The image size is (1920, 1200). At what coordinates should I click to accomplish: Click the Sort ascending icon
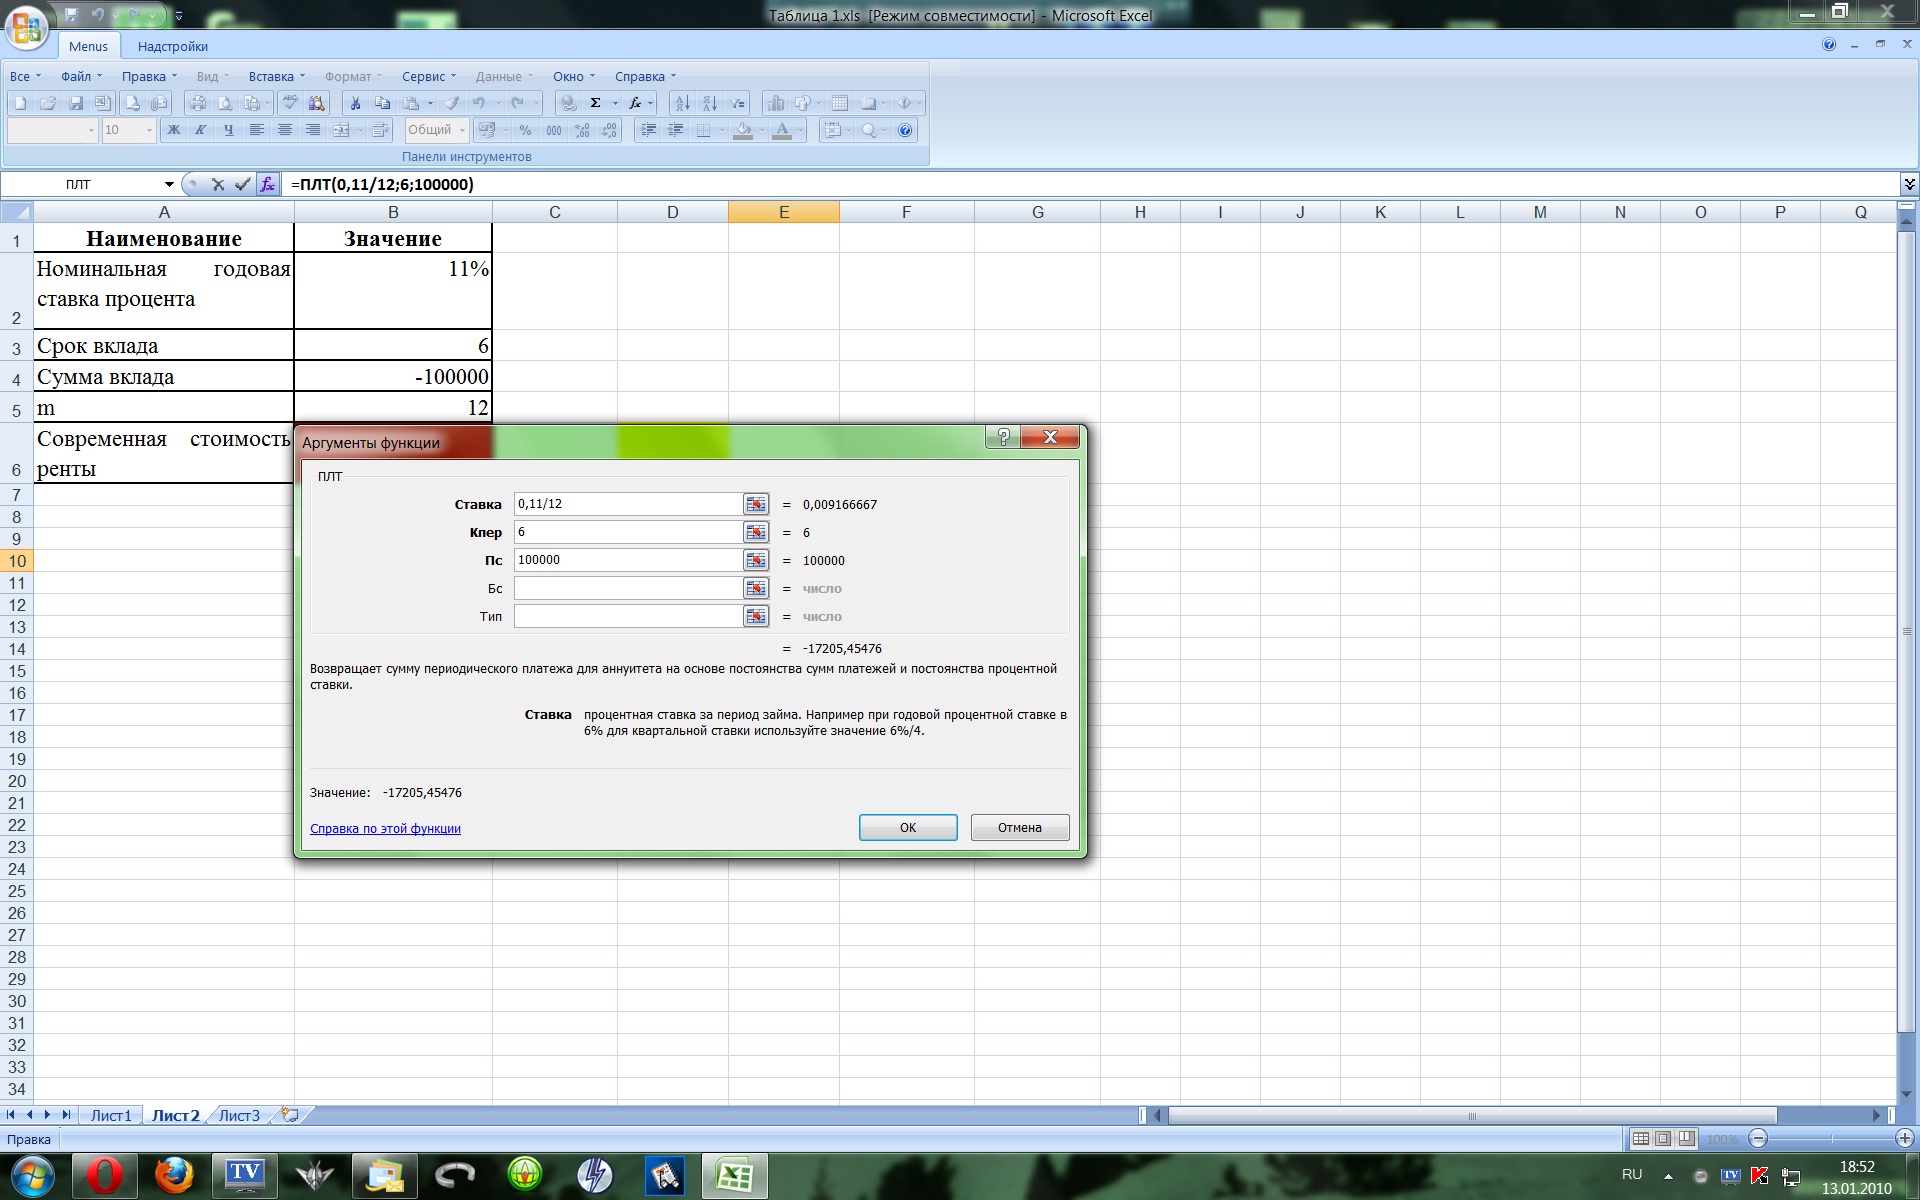pyautogui.click(x=682, y=103)
